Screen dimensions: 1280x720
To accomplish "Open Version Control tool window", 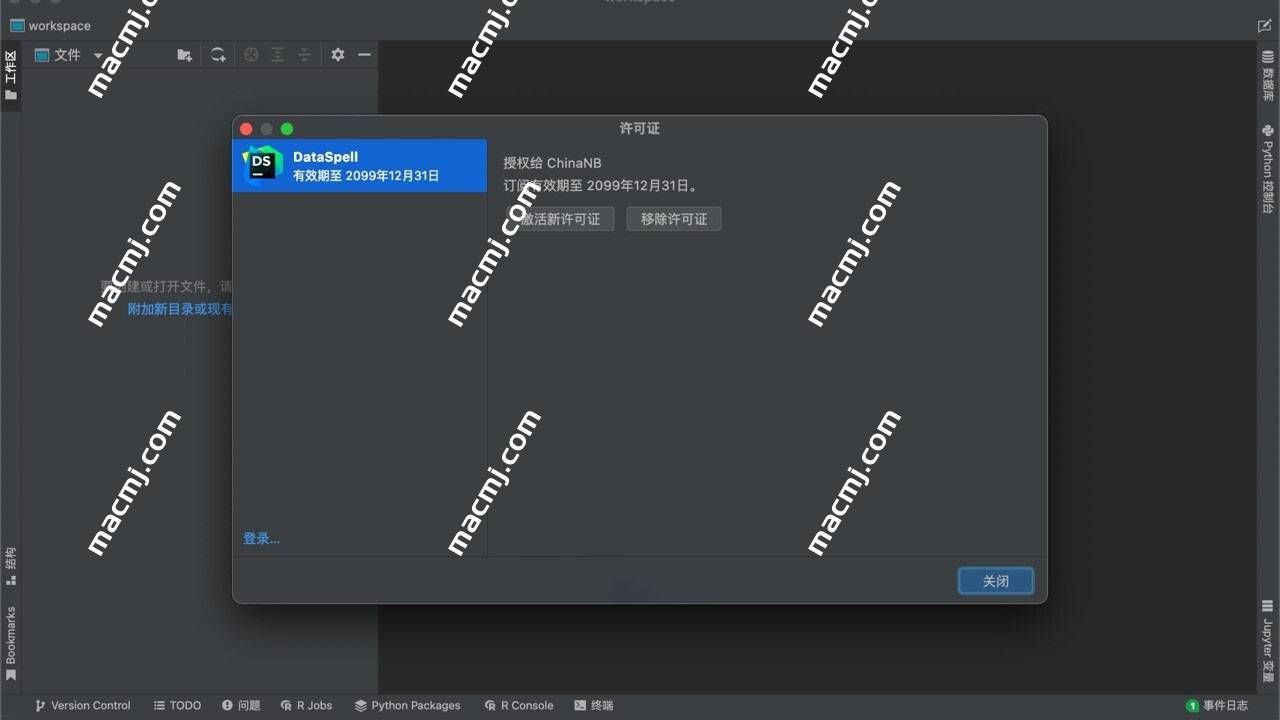I will tap(83, 706).
